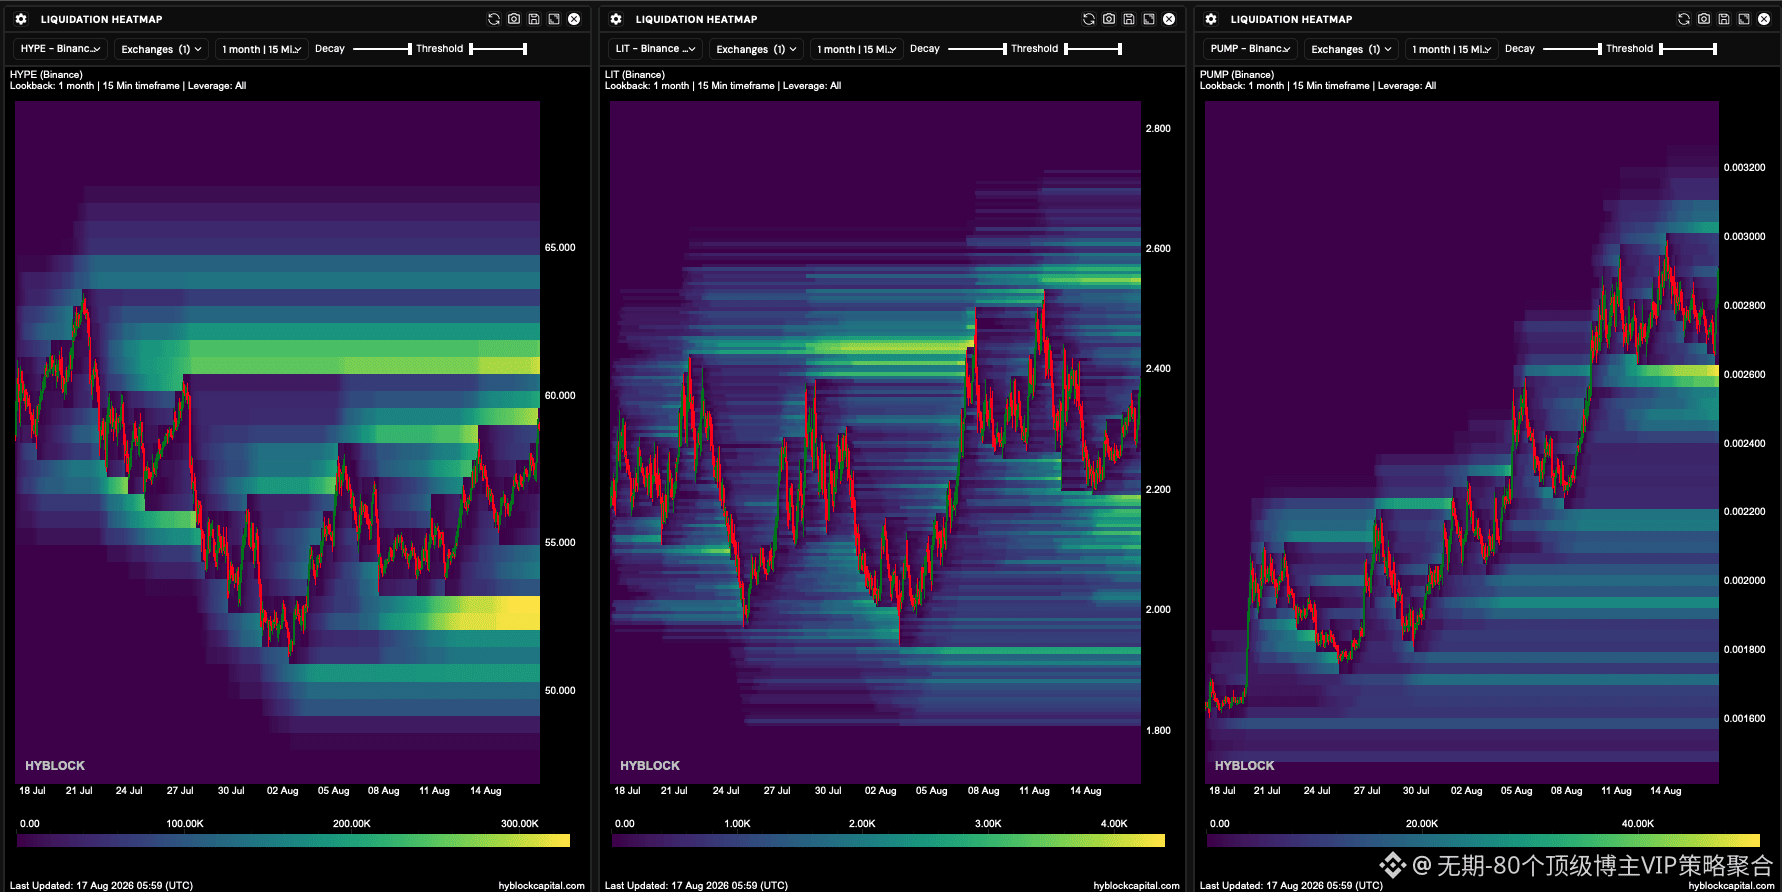
Task: Take a camera snapshot of the PUMP heatmap
Action: (1704, 19)
